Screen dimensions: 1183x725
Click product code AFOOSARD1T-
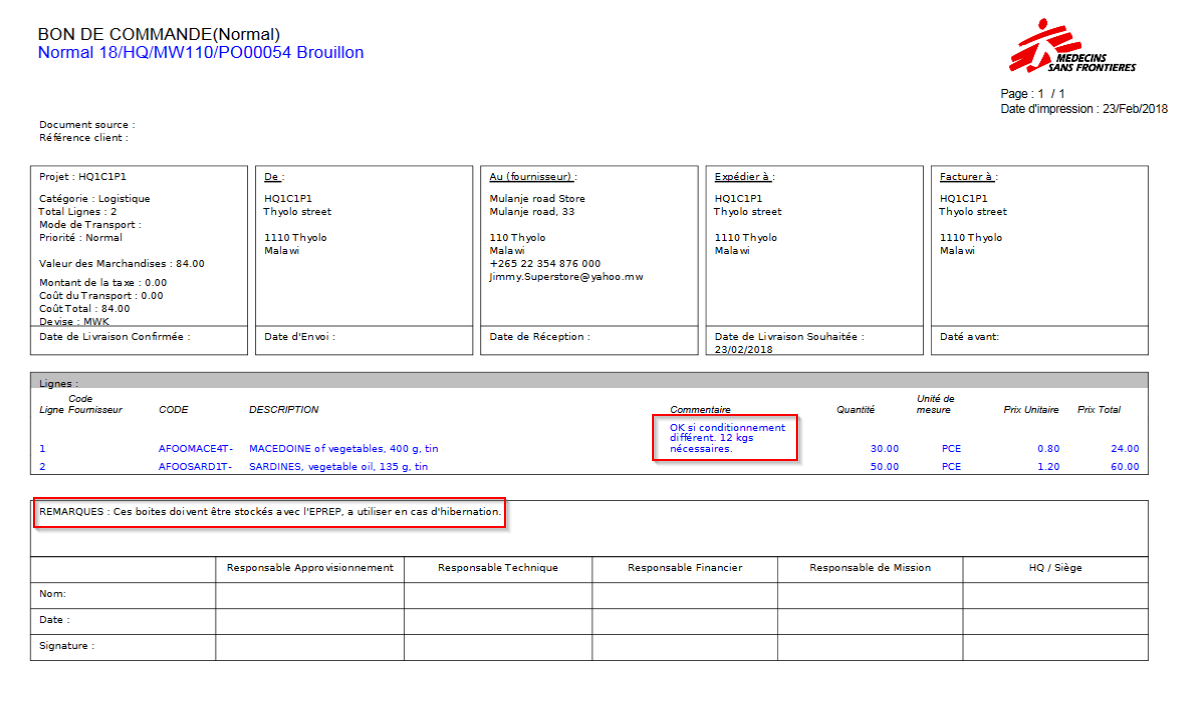[195, 467]
